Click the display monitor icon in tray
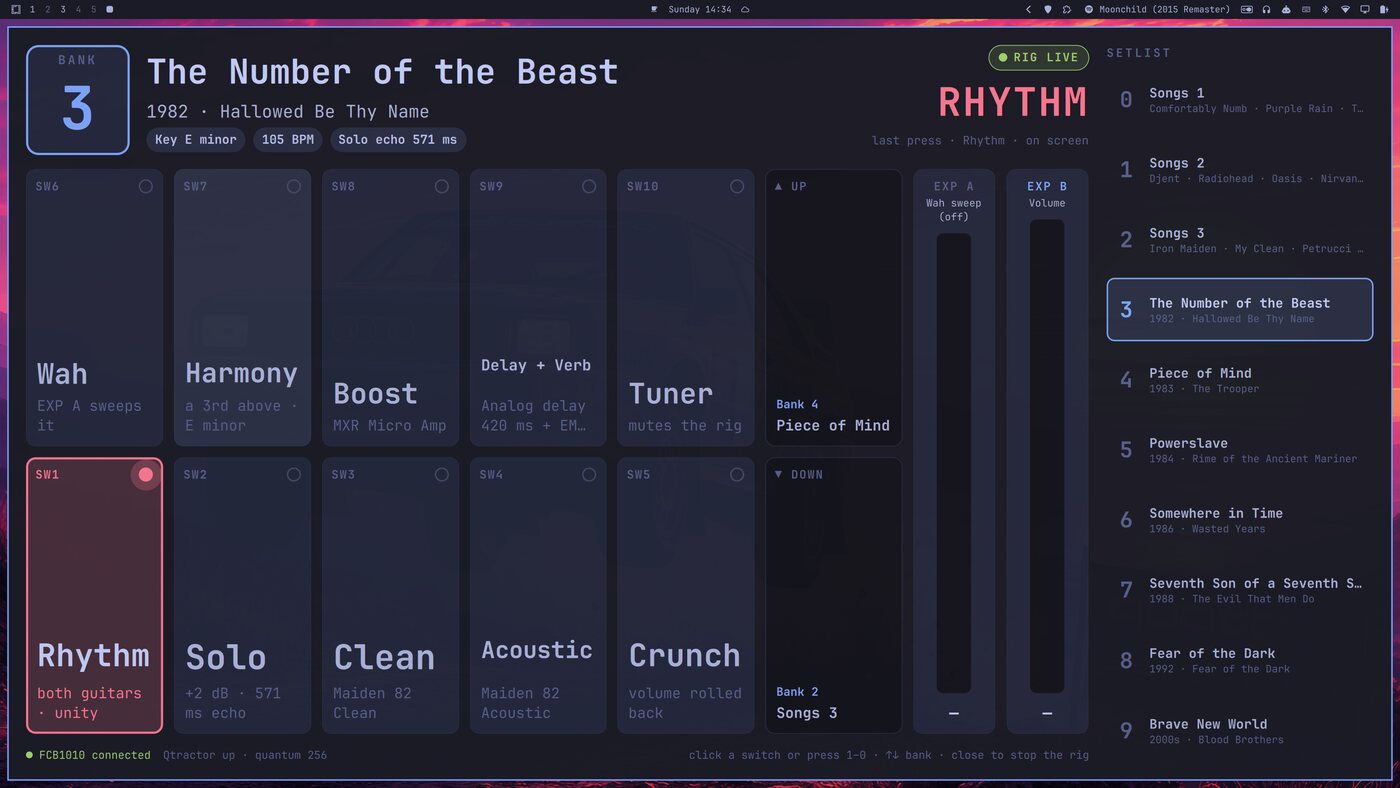 coord(1364,9)
